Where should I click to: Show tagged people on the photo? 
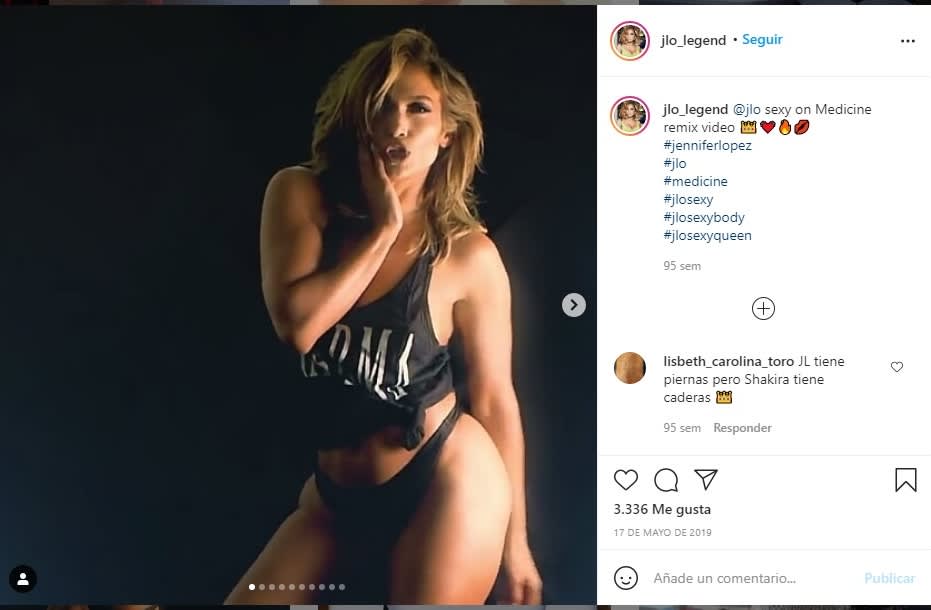pos(22,578)
